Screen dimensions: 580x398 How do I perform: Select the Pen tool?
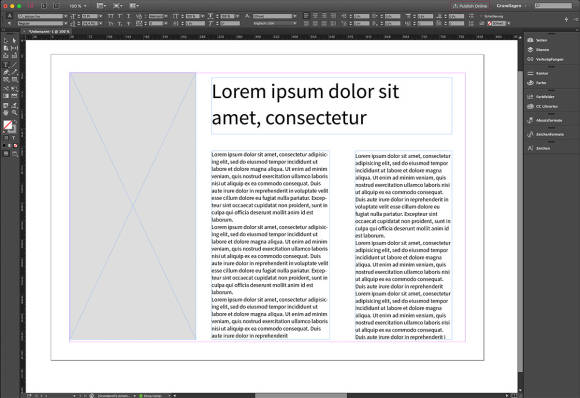pos(6,72)
